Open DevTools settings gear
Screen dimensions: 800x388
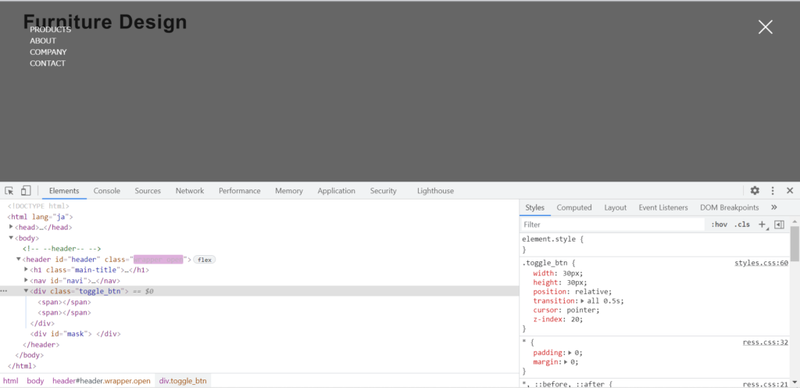click(x=755, y=190)
